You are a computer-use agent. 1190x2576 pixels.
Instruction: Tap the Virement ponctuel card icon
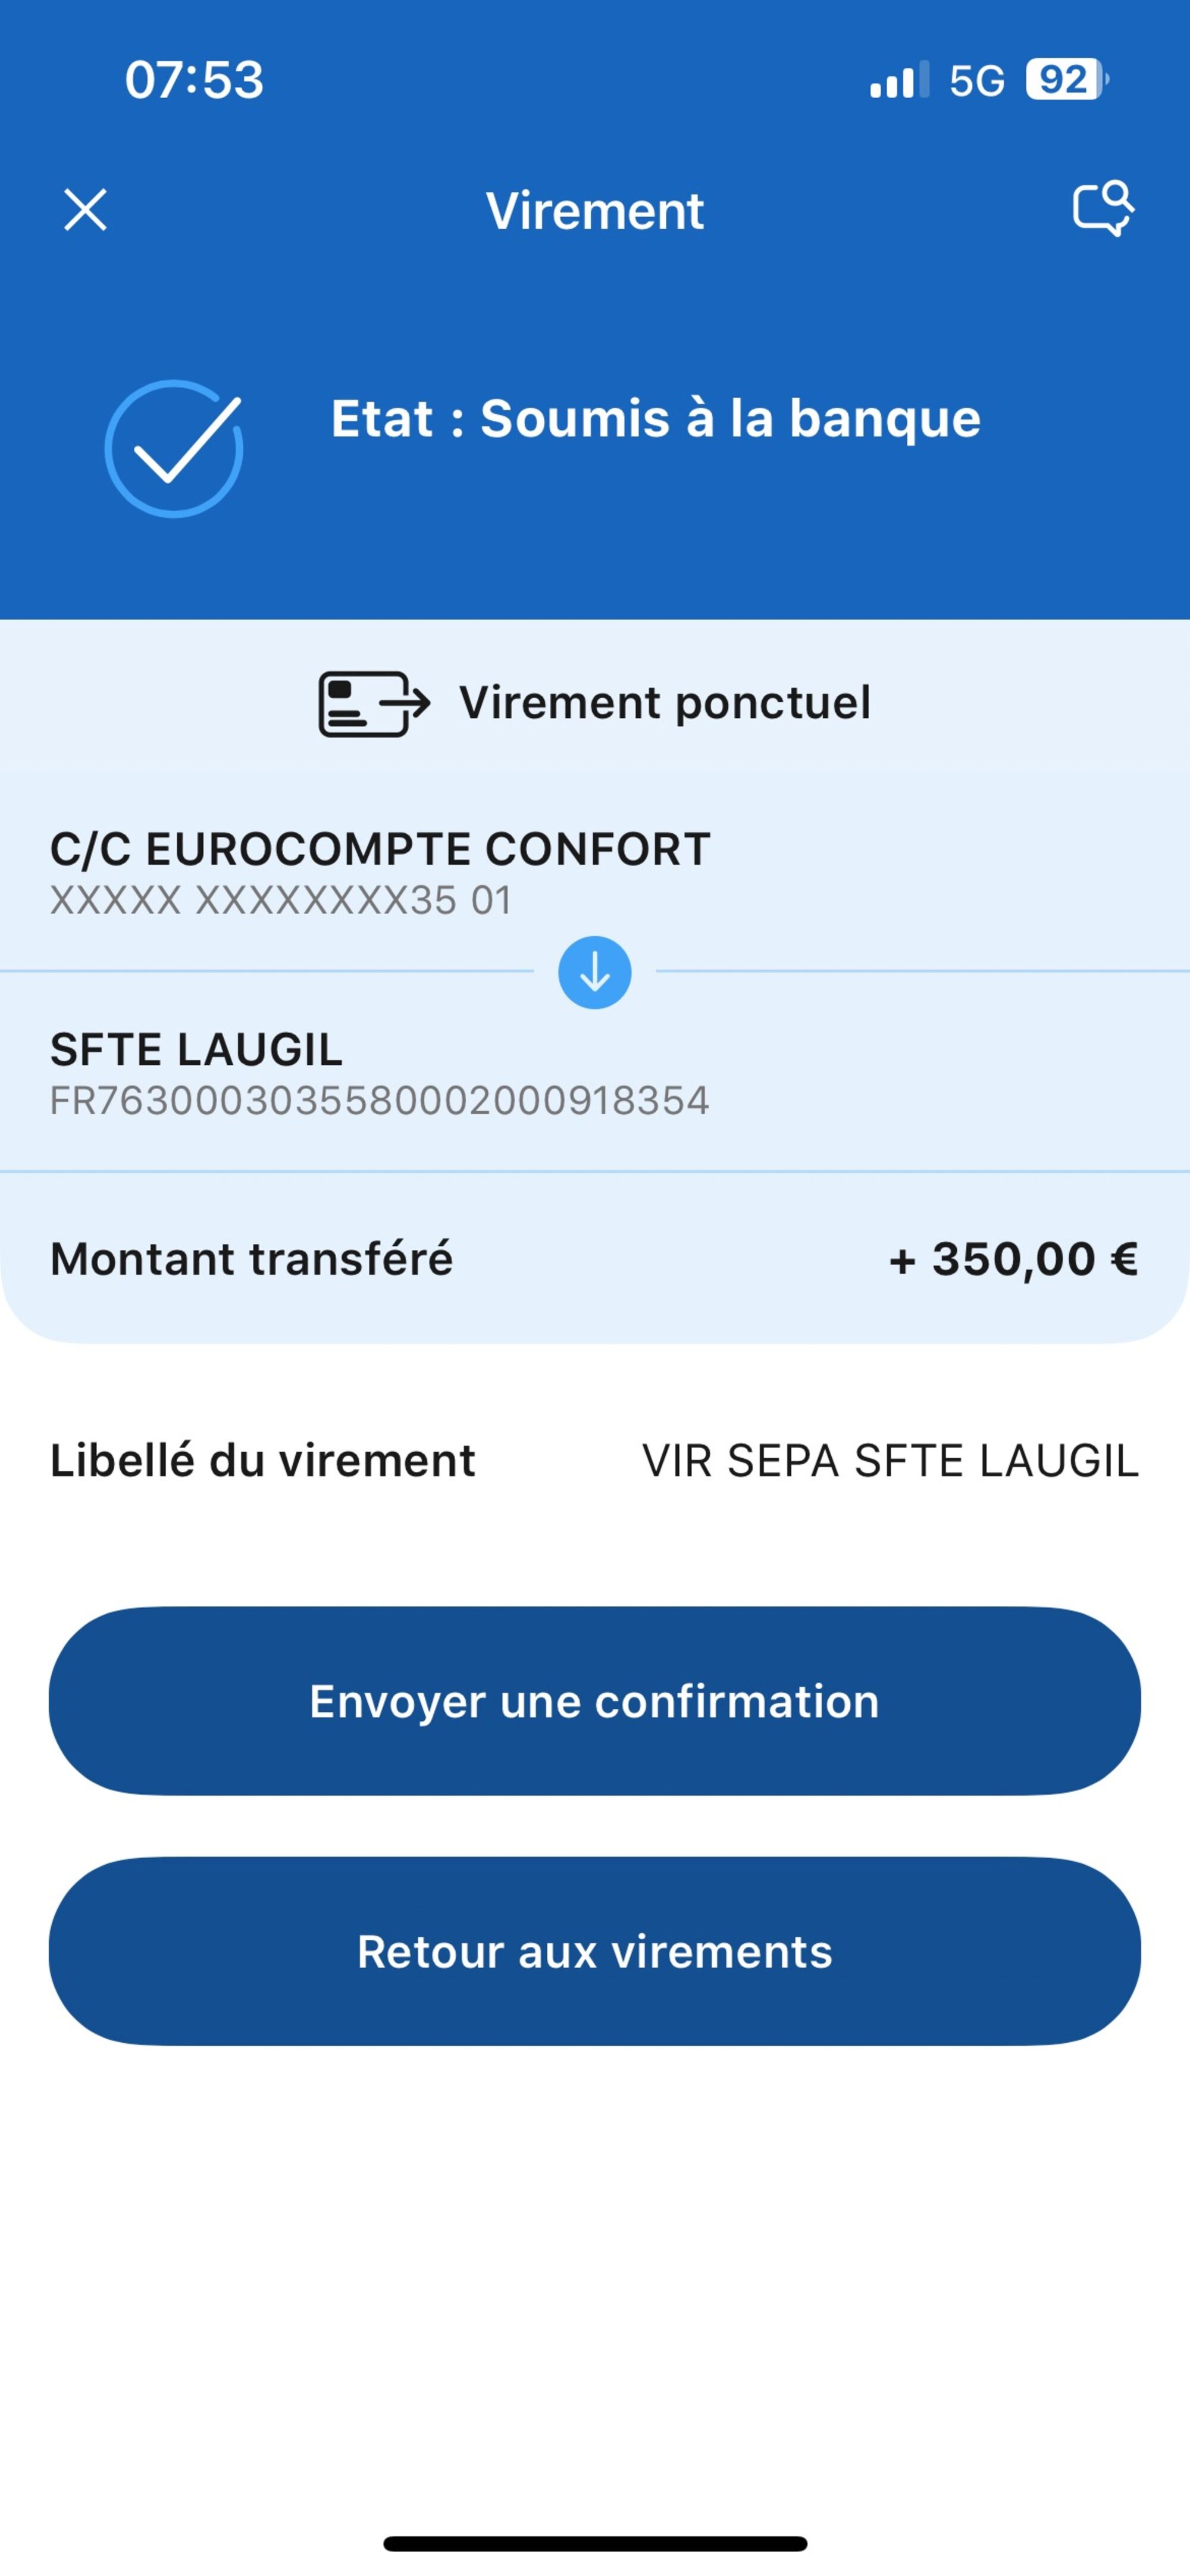(x=374, y=703)
